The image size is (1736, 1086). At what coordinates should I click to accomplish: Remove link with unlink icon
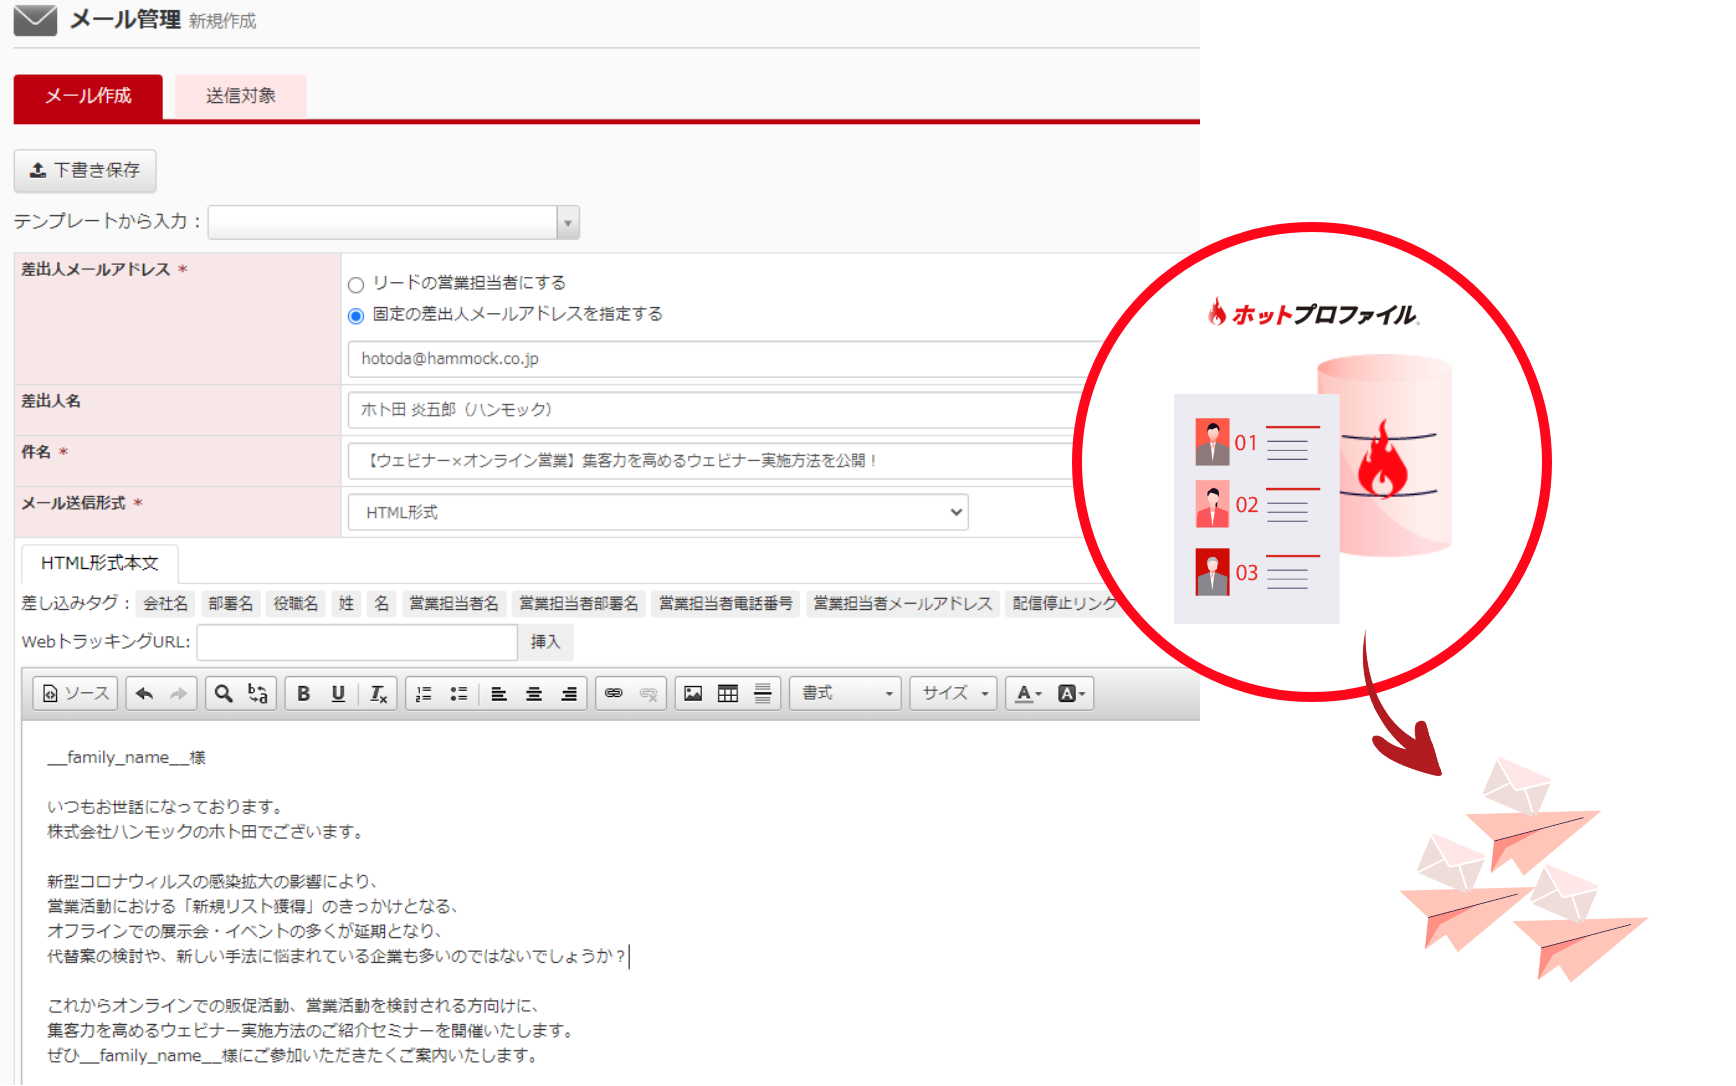648,693
